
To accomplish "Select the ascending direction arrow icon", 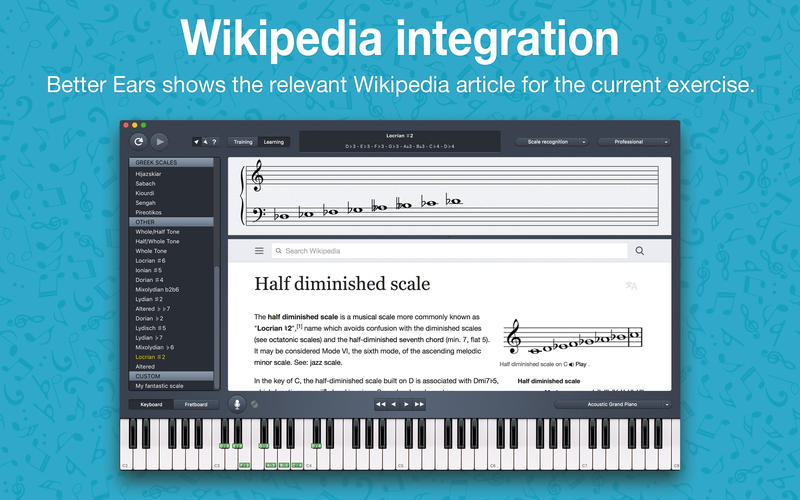I will (x=197, y=142).
